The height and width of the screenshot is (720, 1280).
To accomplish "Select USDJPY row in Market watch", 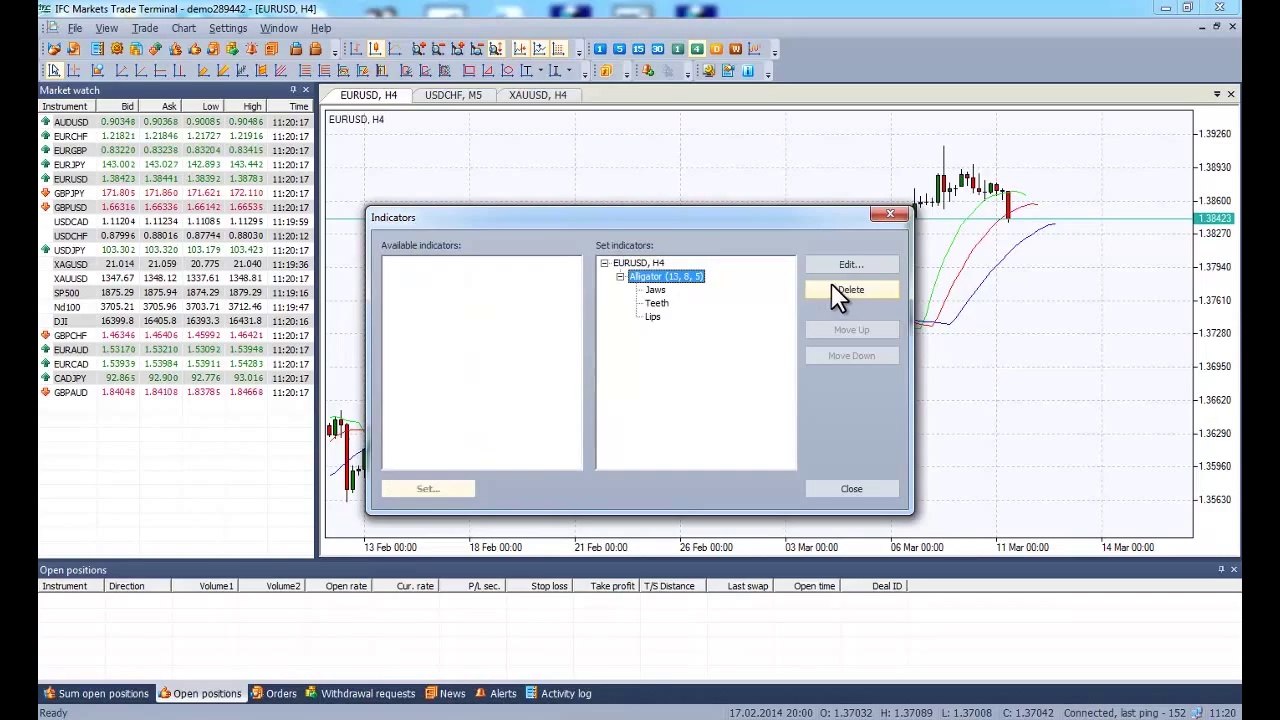I will pos(175,250).
